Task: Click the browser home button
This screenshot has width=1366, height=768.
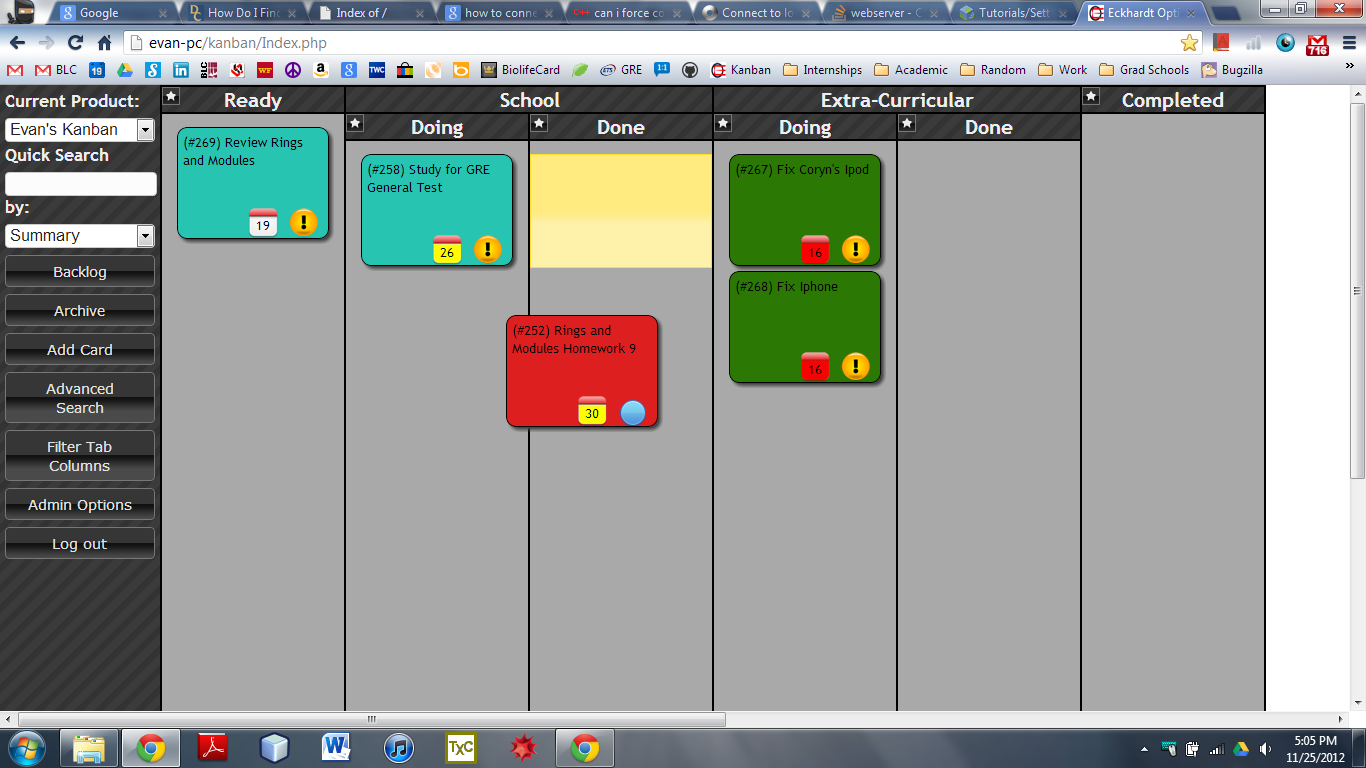Action: 104,43
